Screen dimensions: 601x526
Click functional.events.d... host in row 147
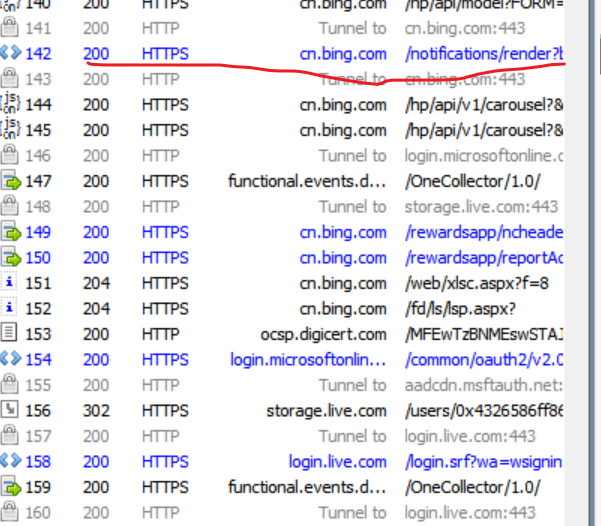click(x=307, y=181)
